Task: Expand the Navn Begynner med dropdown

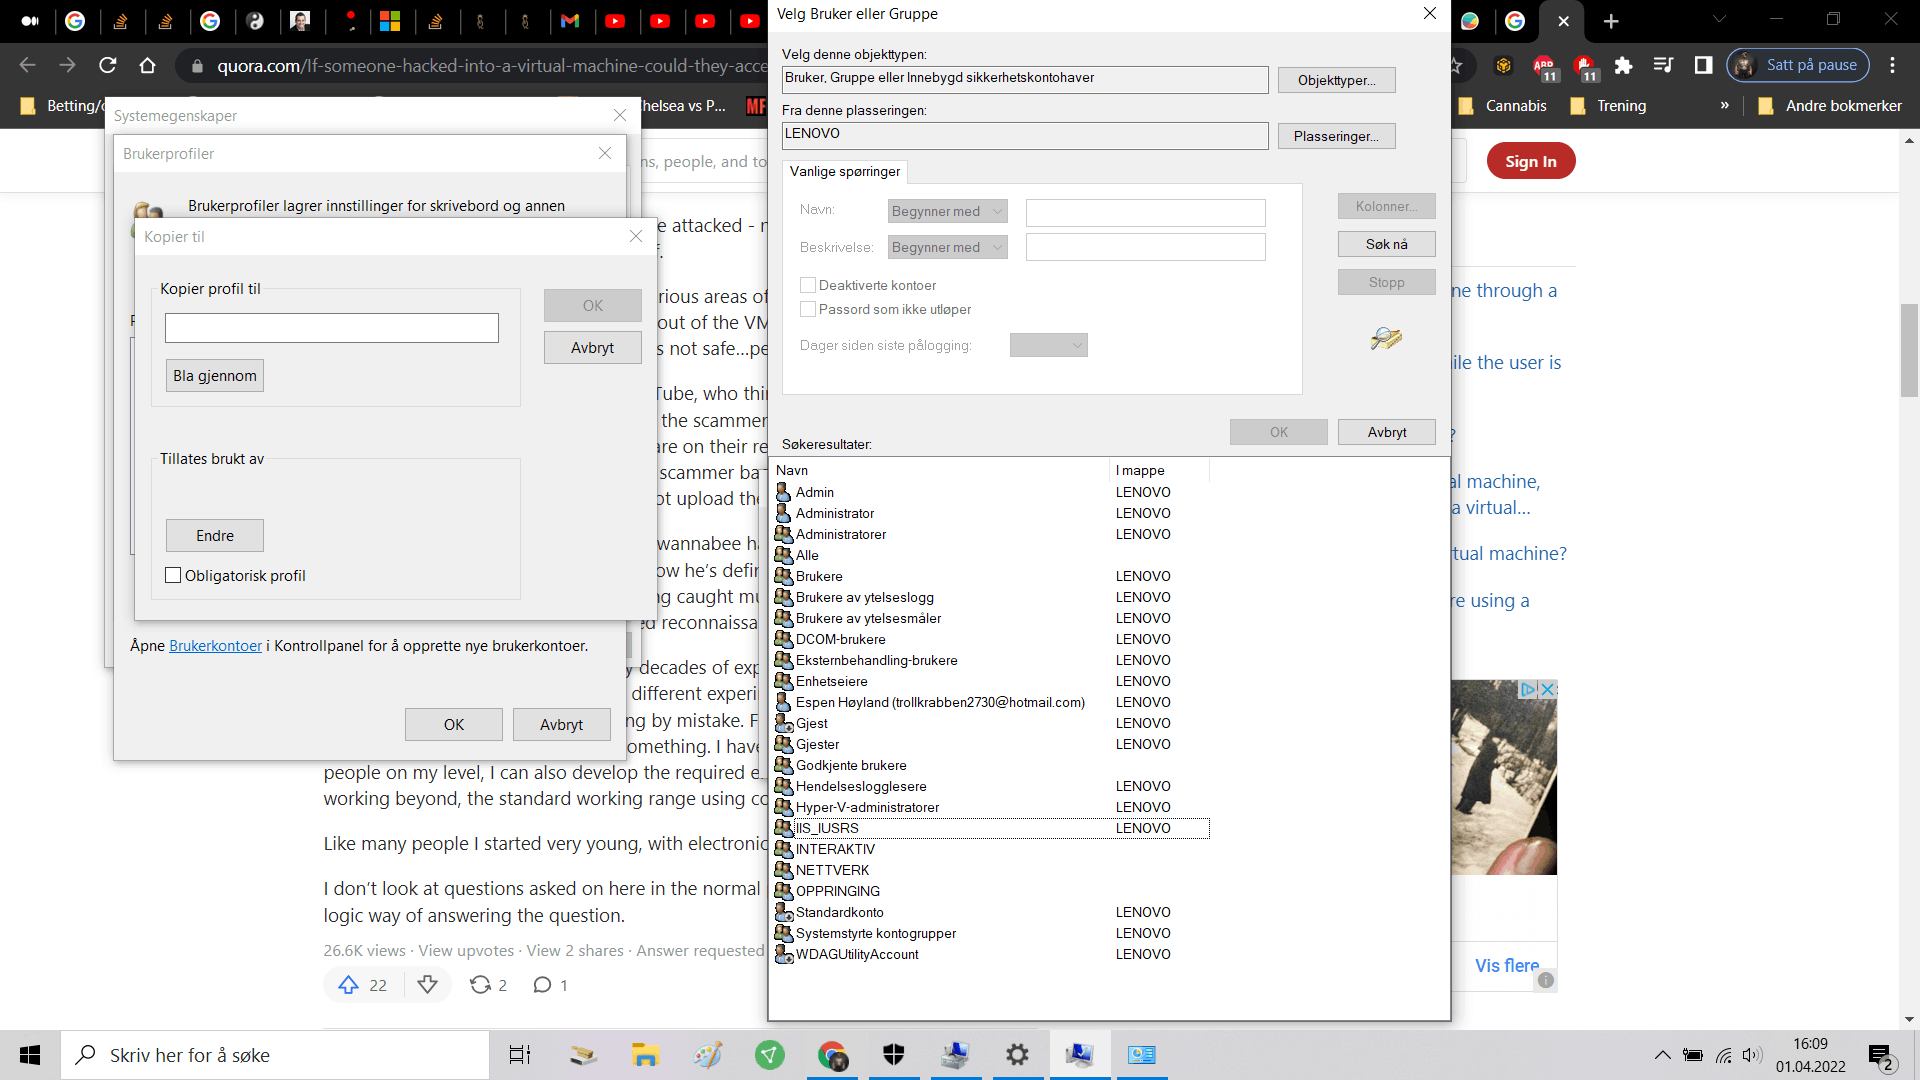Action: 947,211
